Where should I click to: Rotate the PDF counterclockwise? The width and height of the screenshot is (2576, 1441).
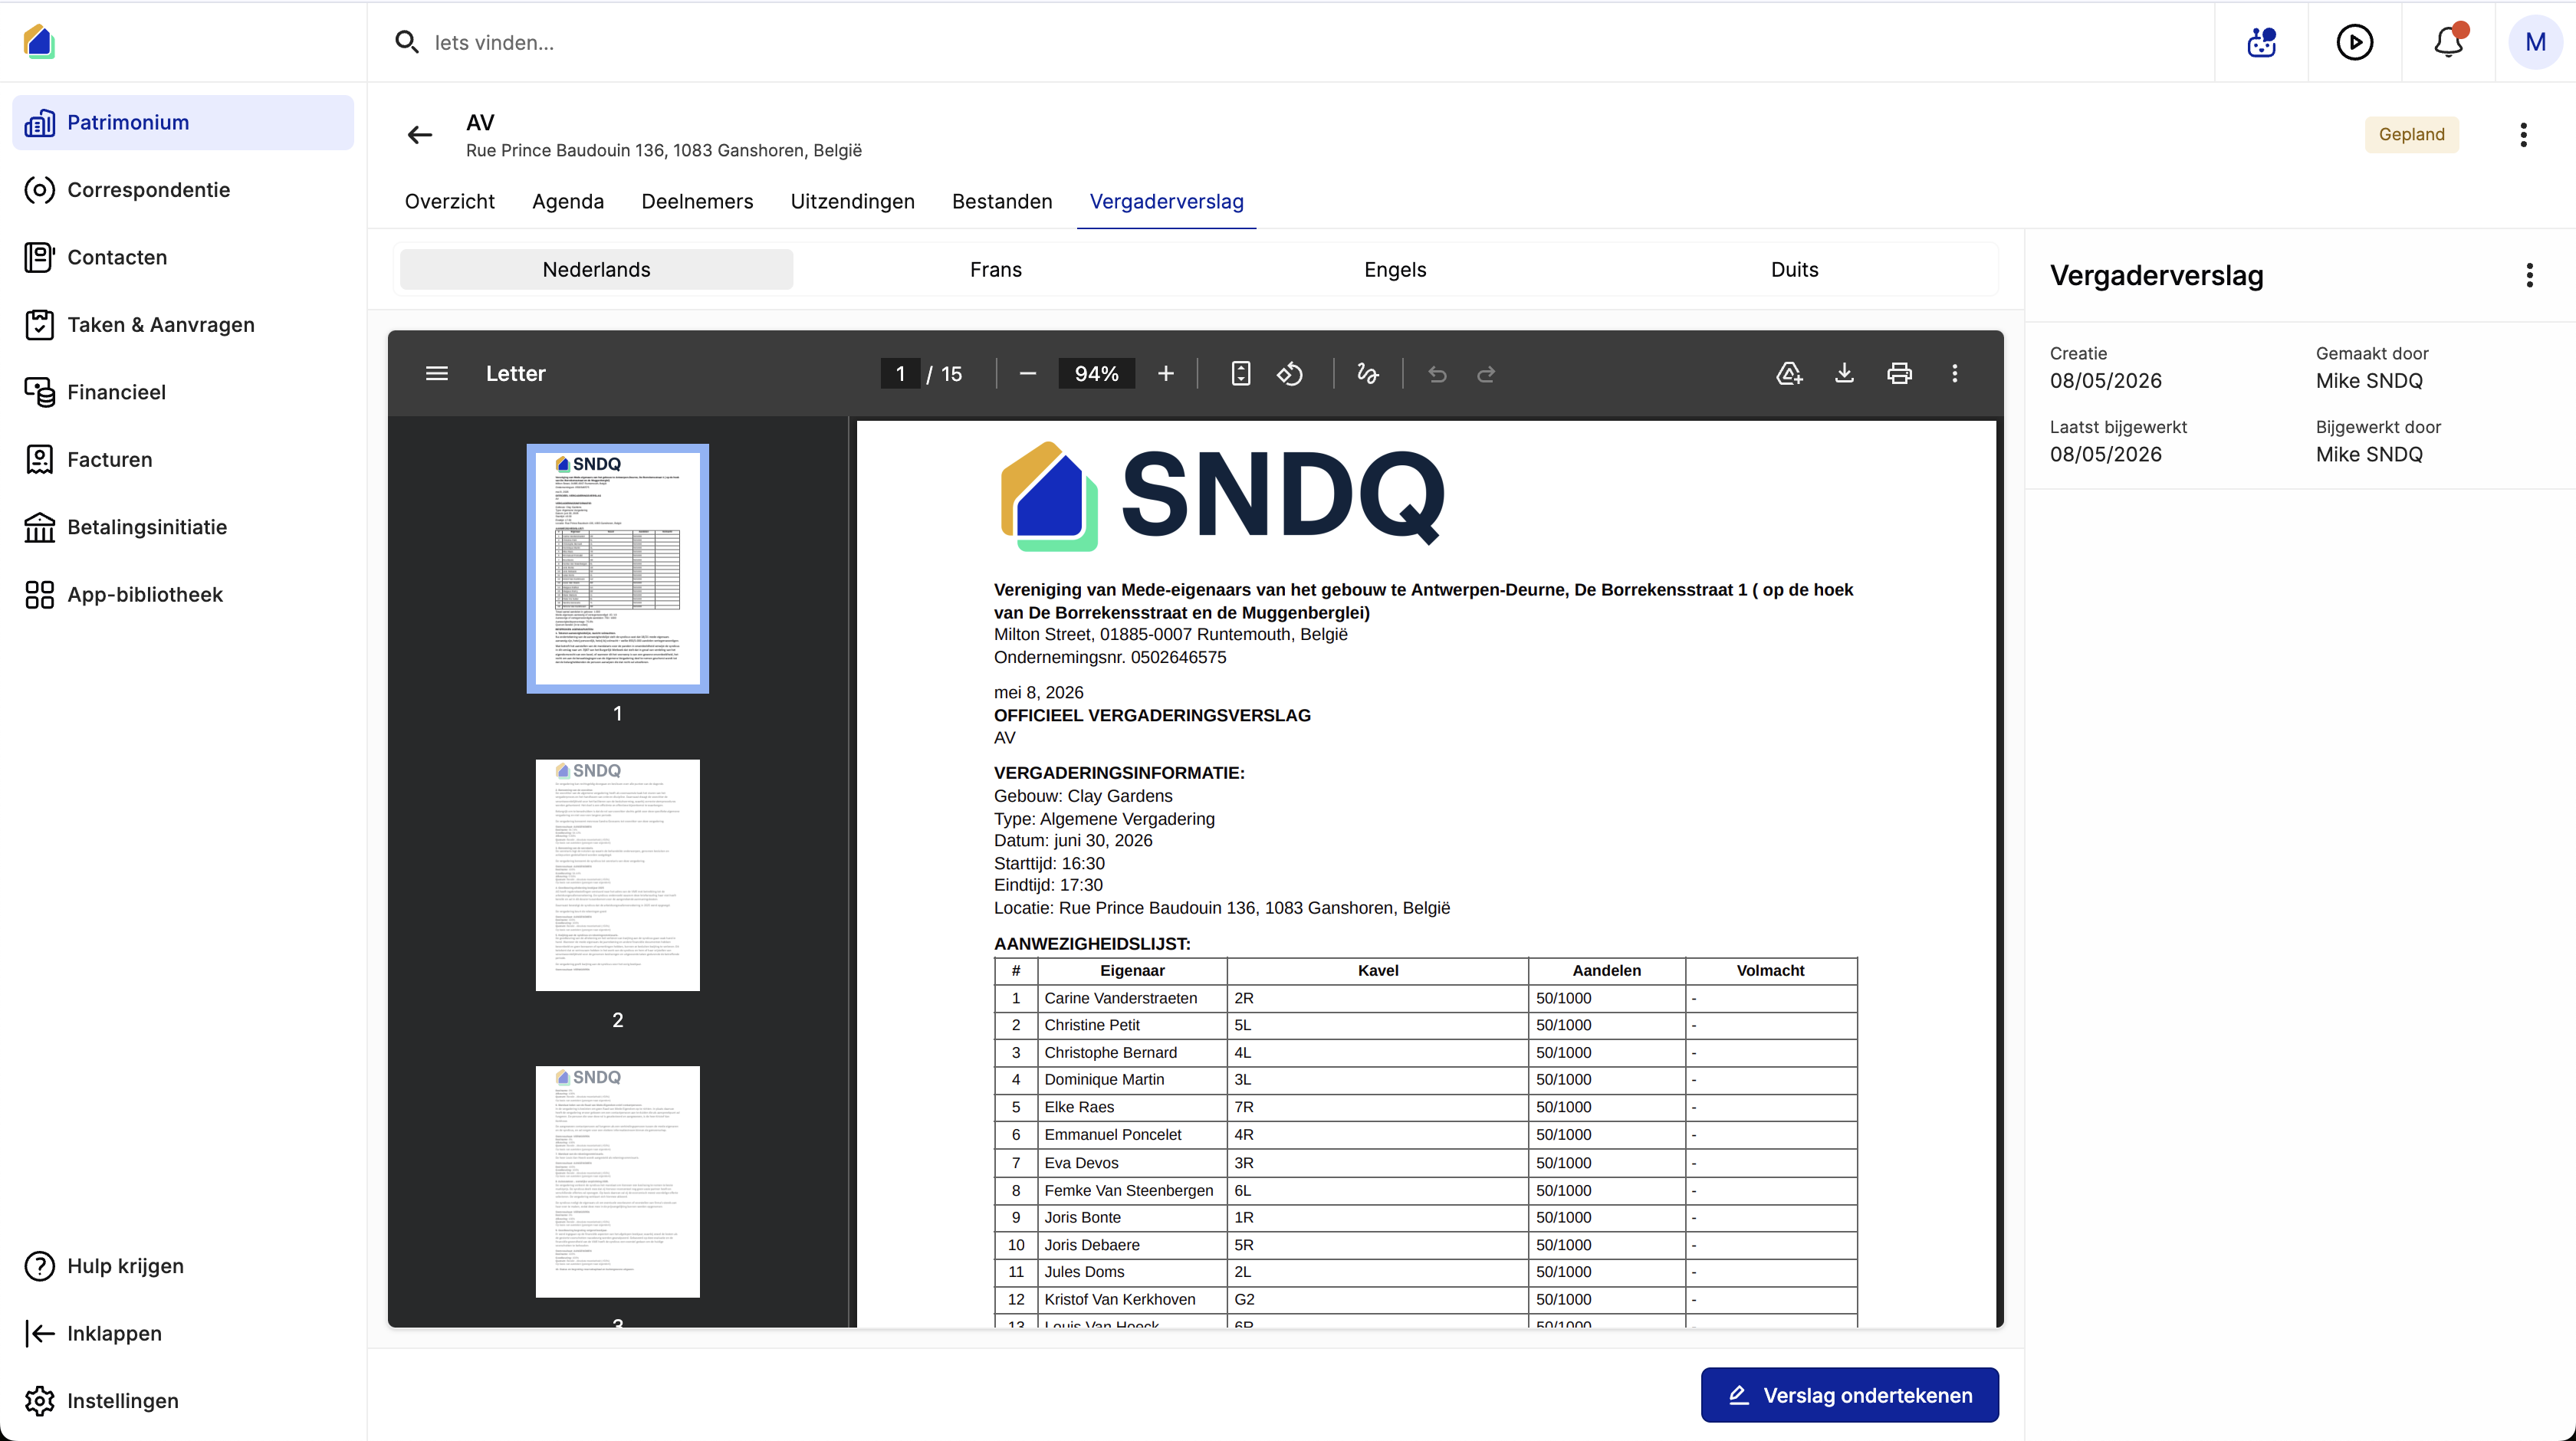pos(1290,373)
